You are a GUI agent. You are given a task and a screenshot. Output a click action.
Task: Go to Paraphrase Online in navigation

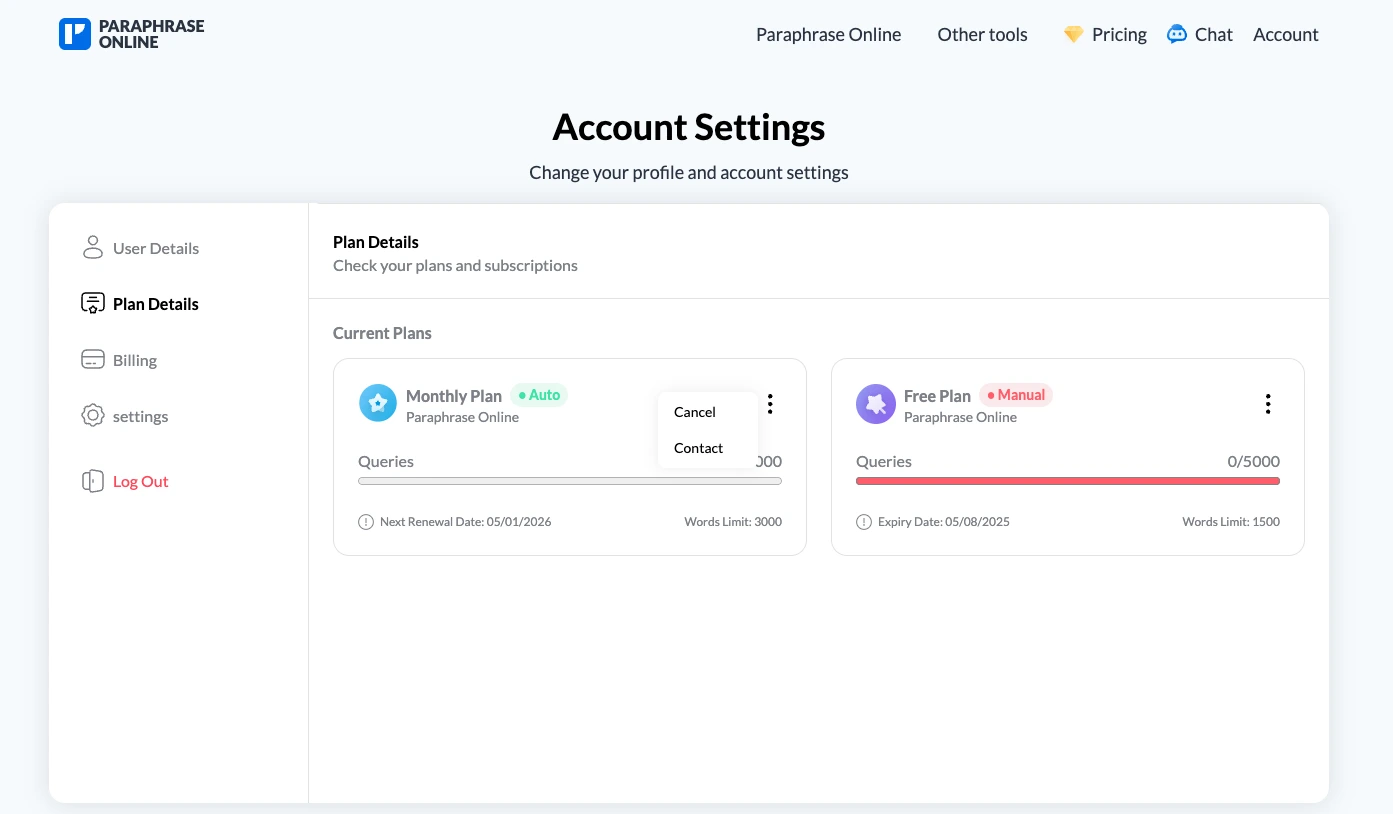tap(828, 34)
